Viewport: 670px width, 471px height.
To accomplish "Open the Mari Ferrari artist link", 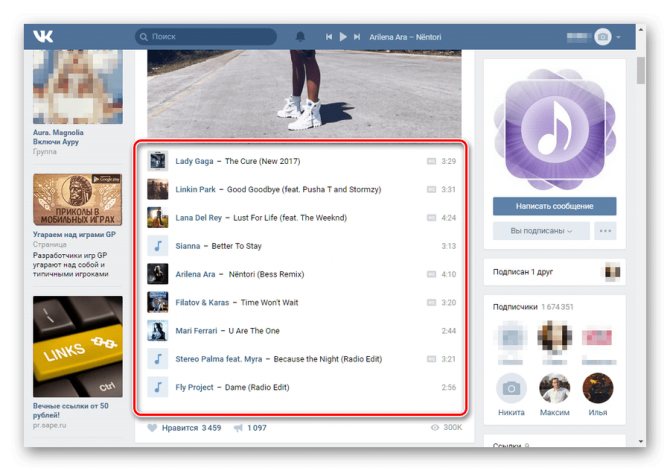I will click(x=196, y=331).
